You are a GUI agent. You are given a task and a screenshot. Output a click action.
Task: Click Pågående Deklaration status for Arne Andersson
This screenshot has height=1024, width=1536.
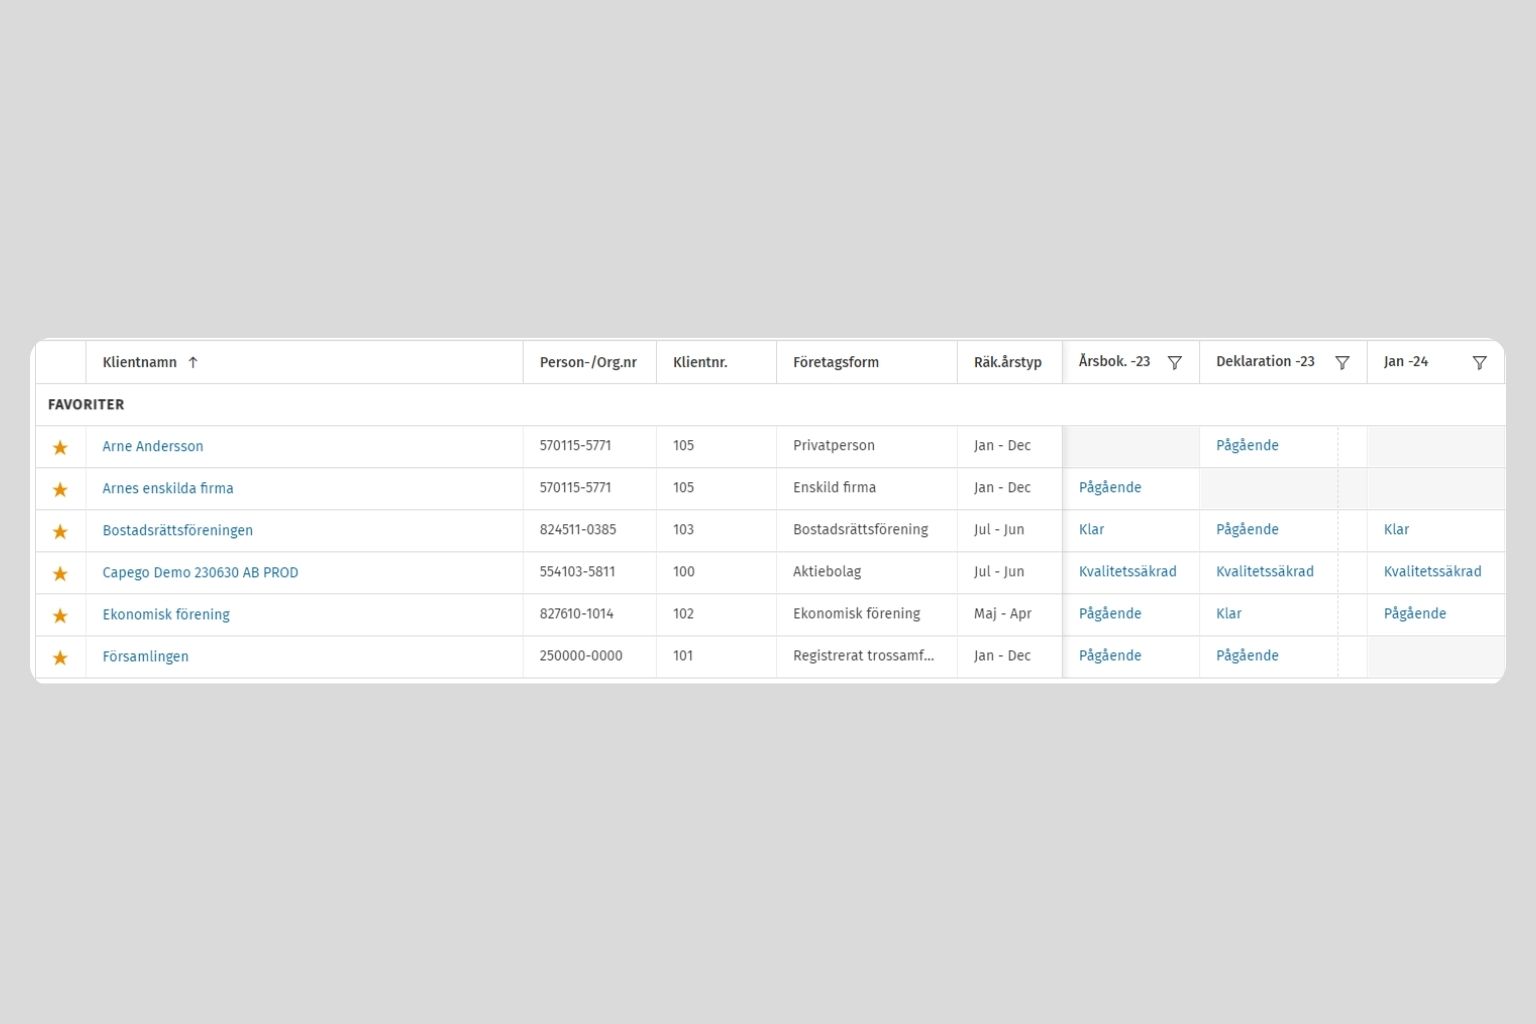coord(1247,445)
